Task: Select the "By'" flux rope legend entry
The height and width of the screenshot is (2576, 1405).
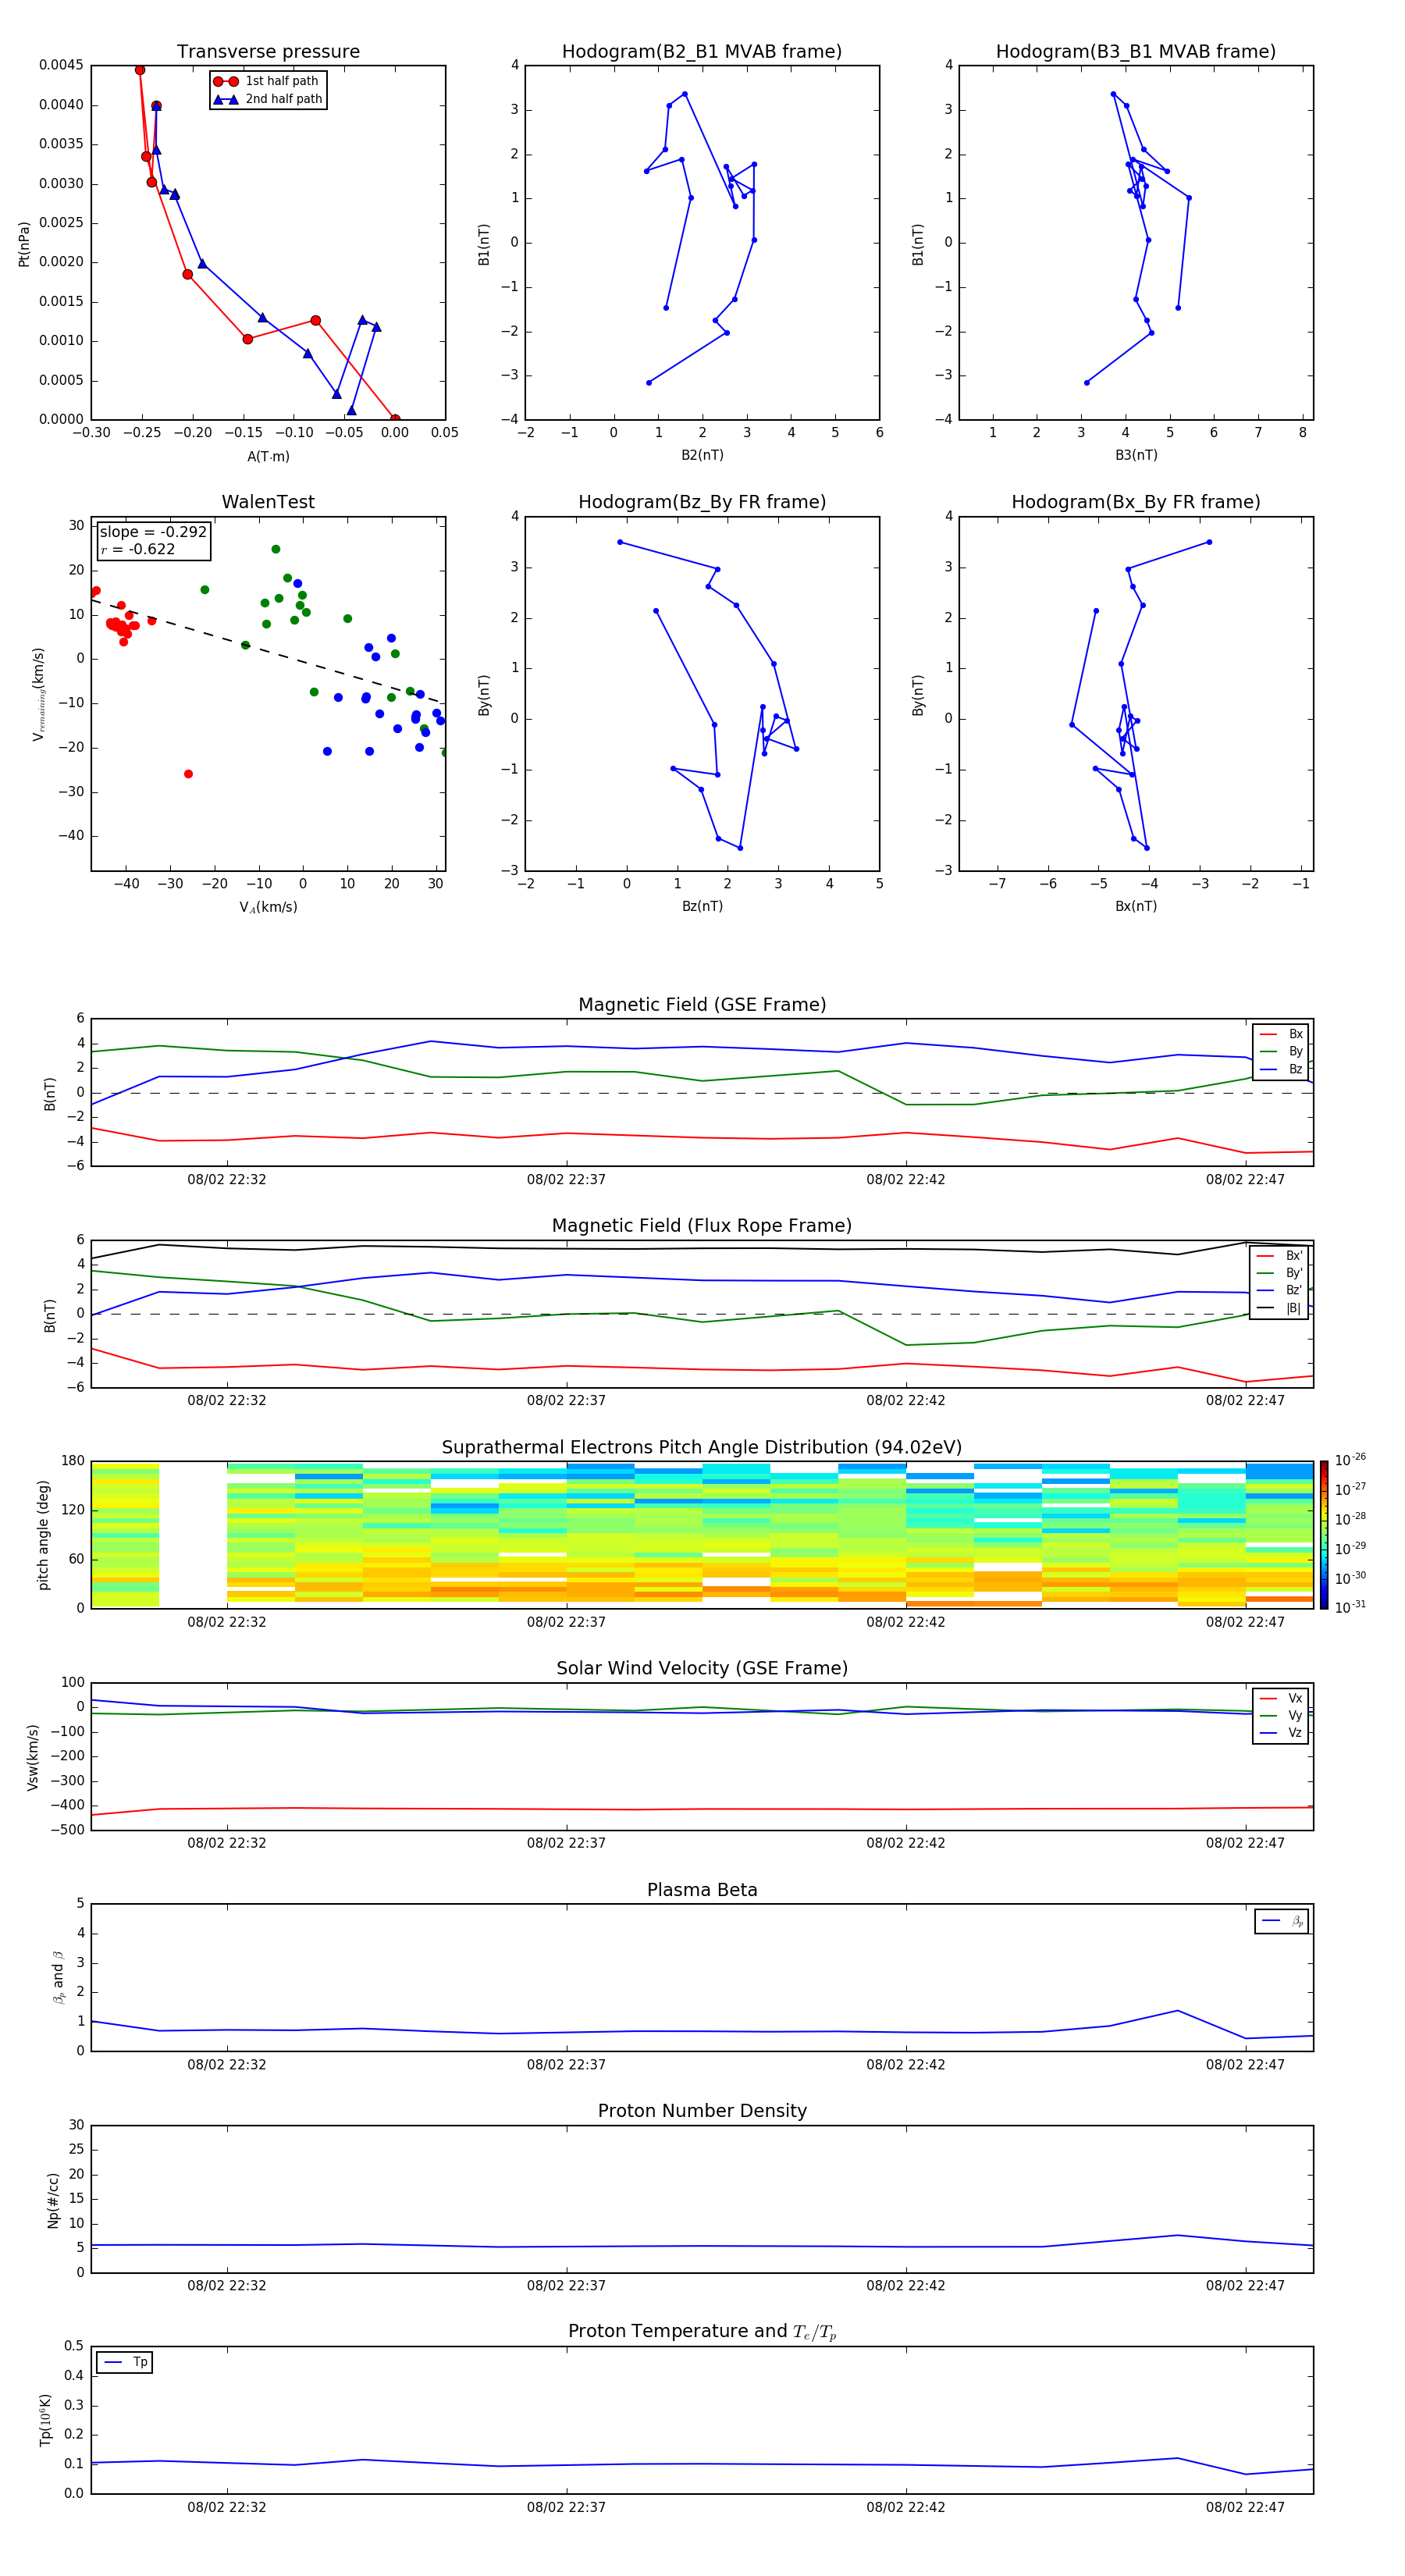Action: [x=1279, y=1274]
